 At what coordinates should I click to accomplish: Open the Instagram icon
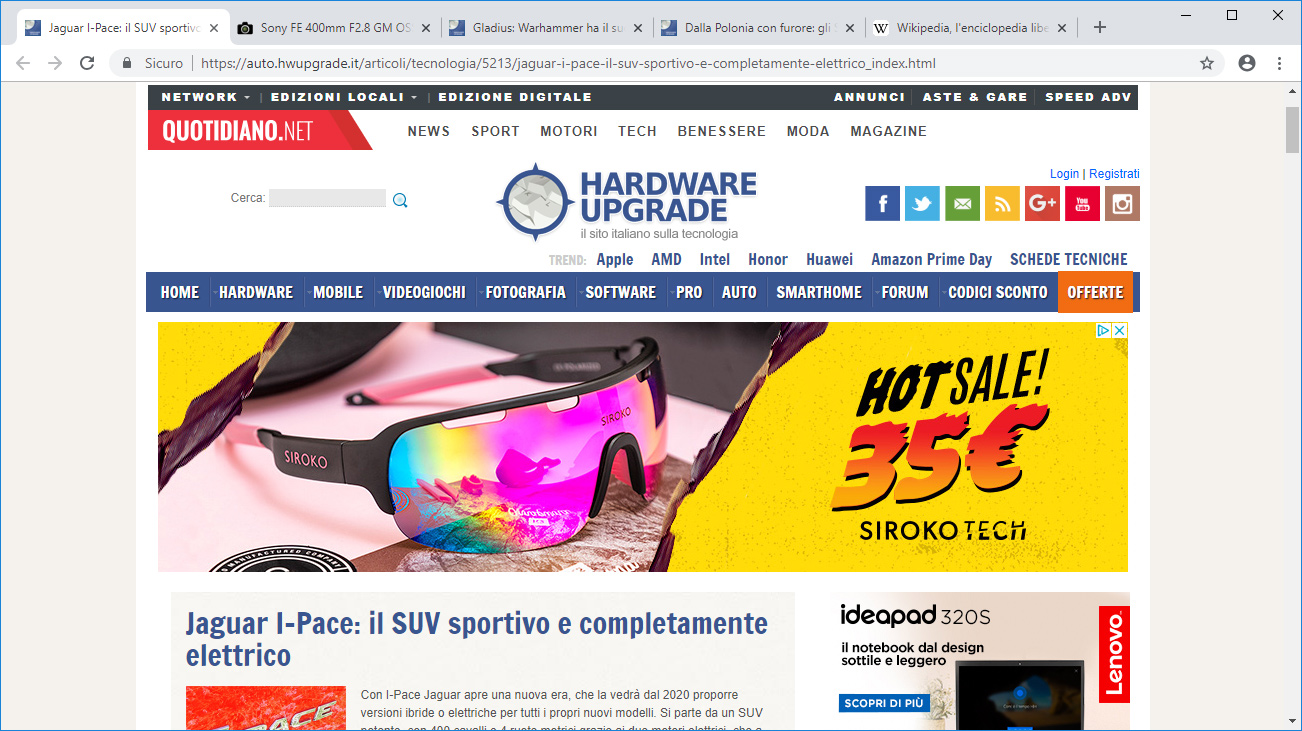click(x=1122, y=204)
